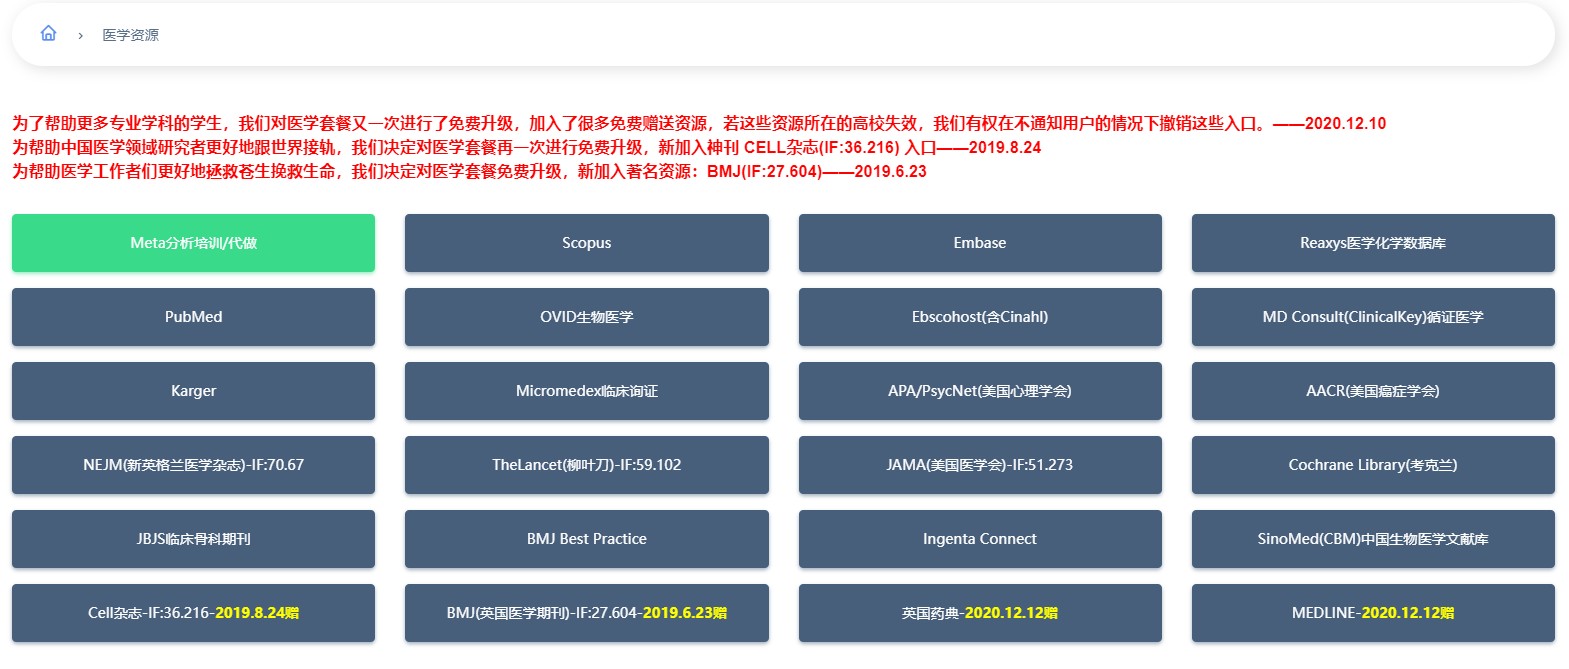Open the Scopus database
The width and height of the screenshot is (1569, 669).
pyautogui.click(x=587, y=243)
